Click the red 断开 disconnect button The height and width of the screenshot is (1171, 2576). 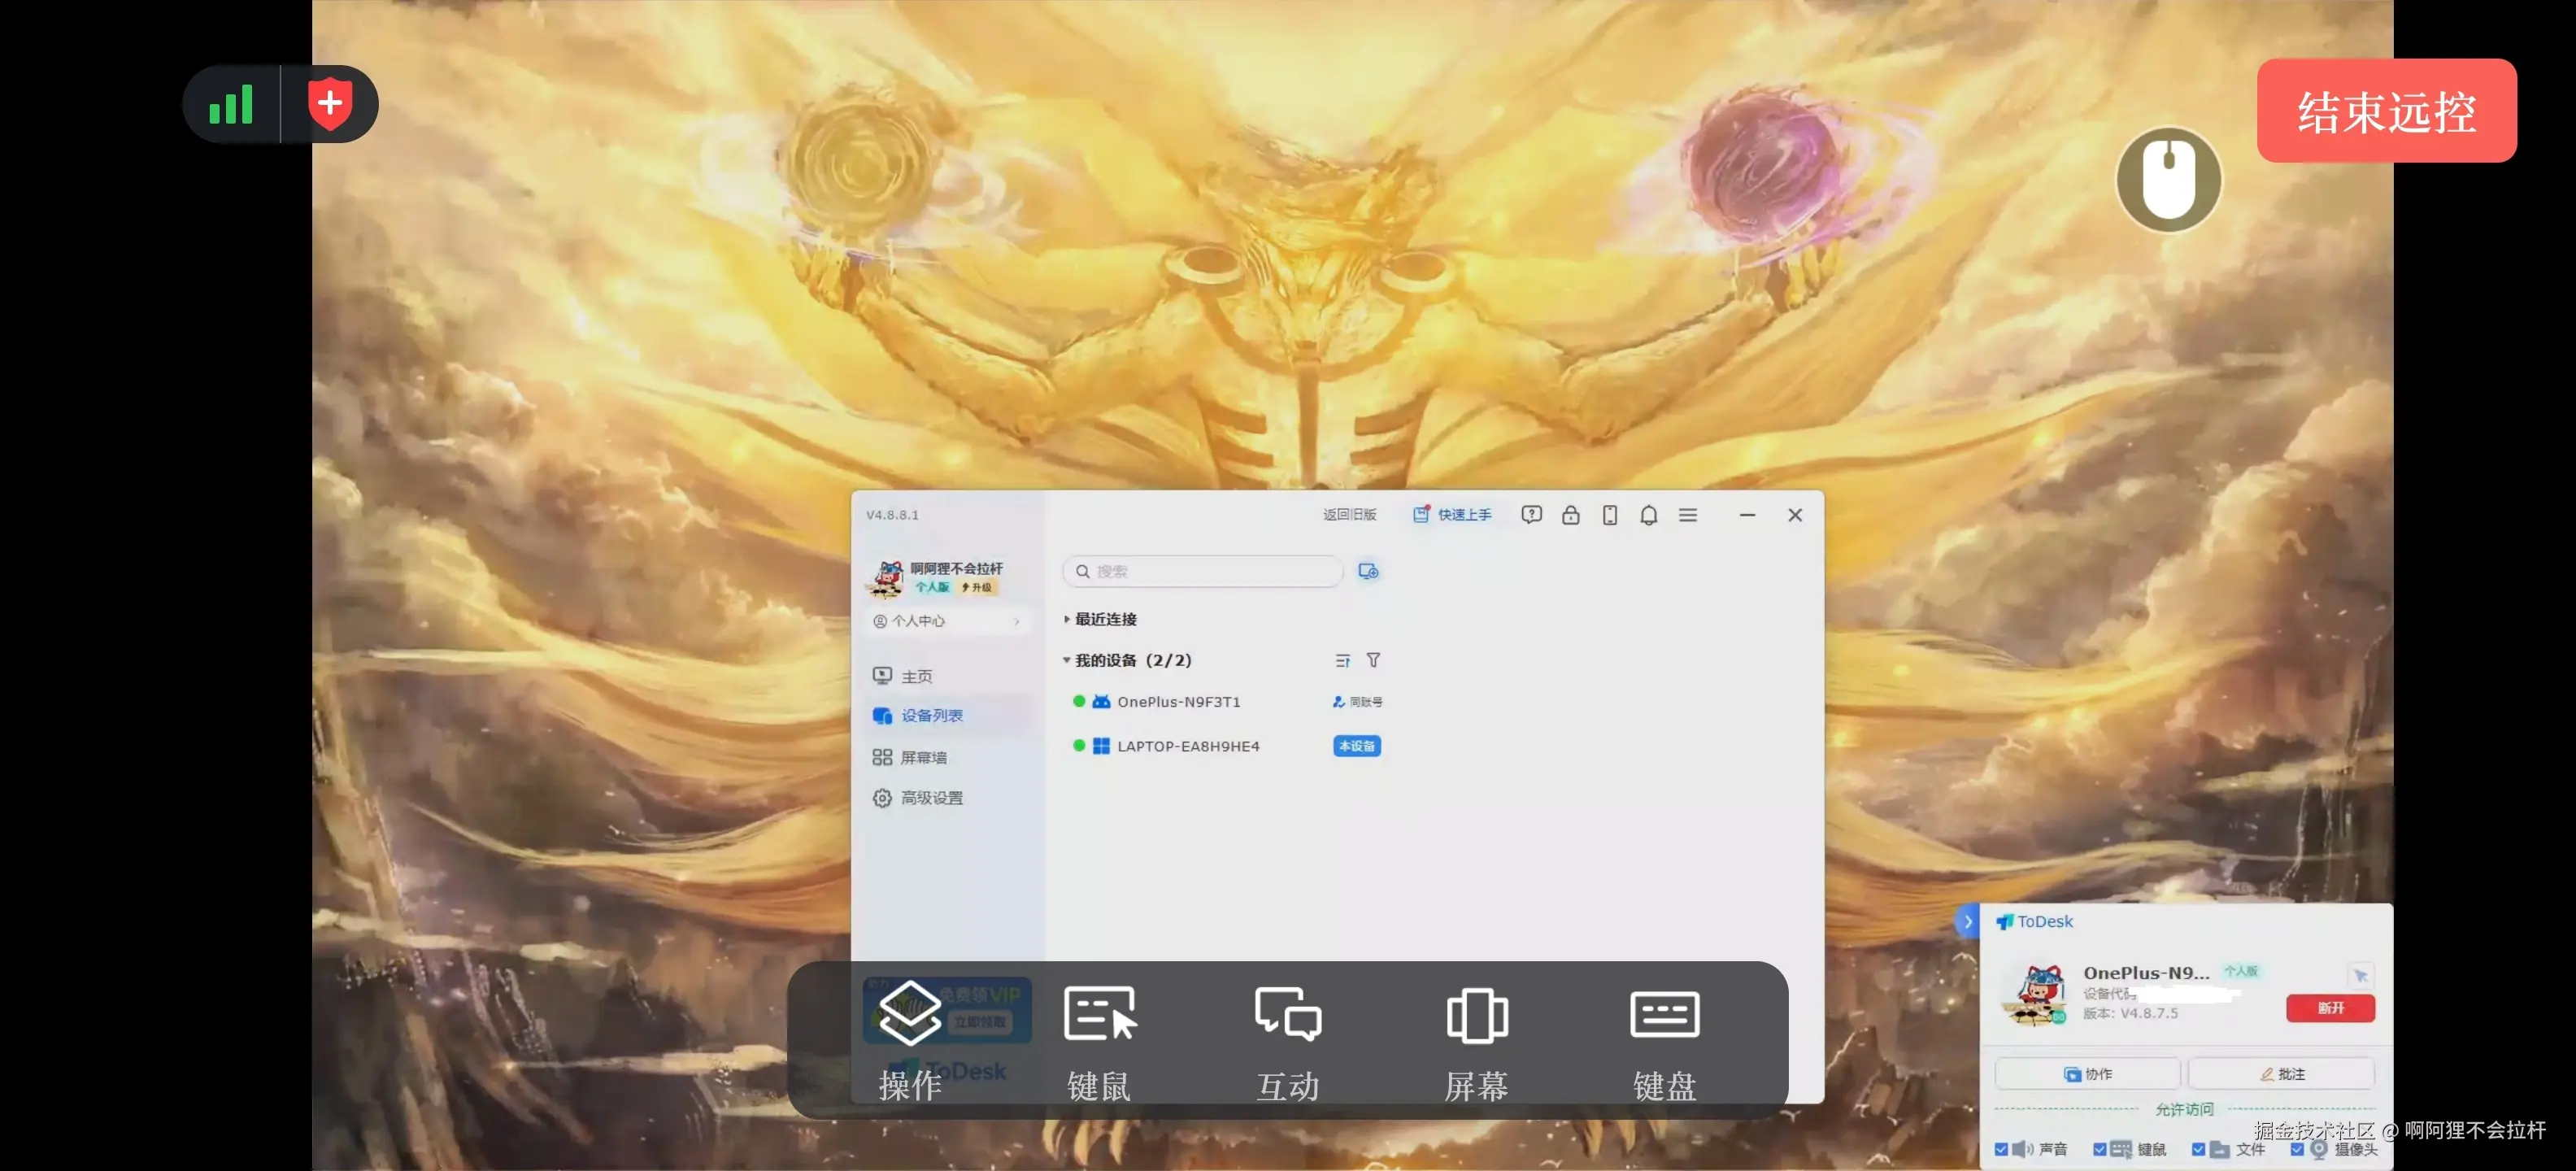point(2330,1008)
